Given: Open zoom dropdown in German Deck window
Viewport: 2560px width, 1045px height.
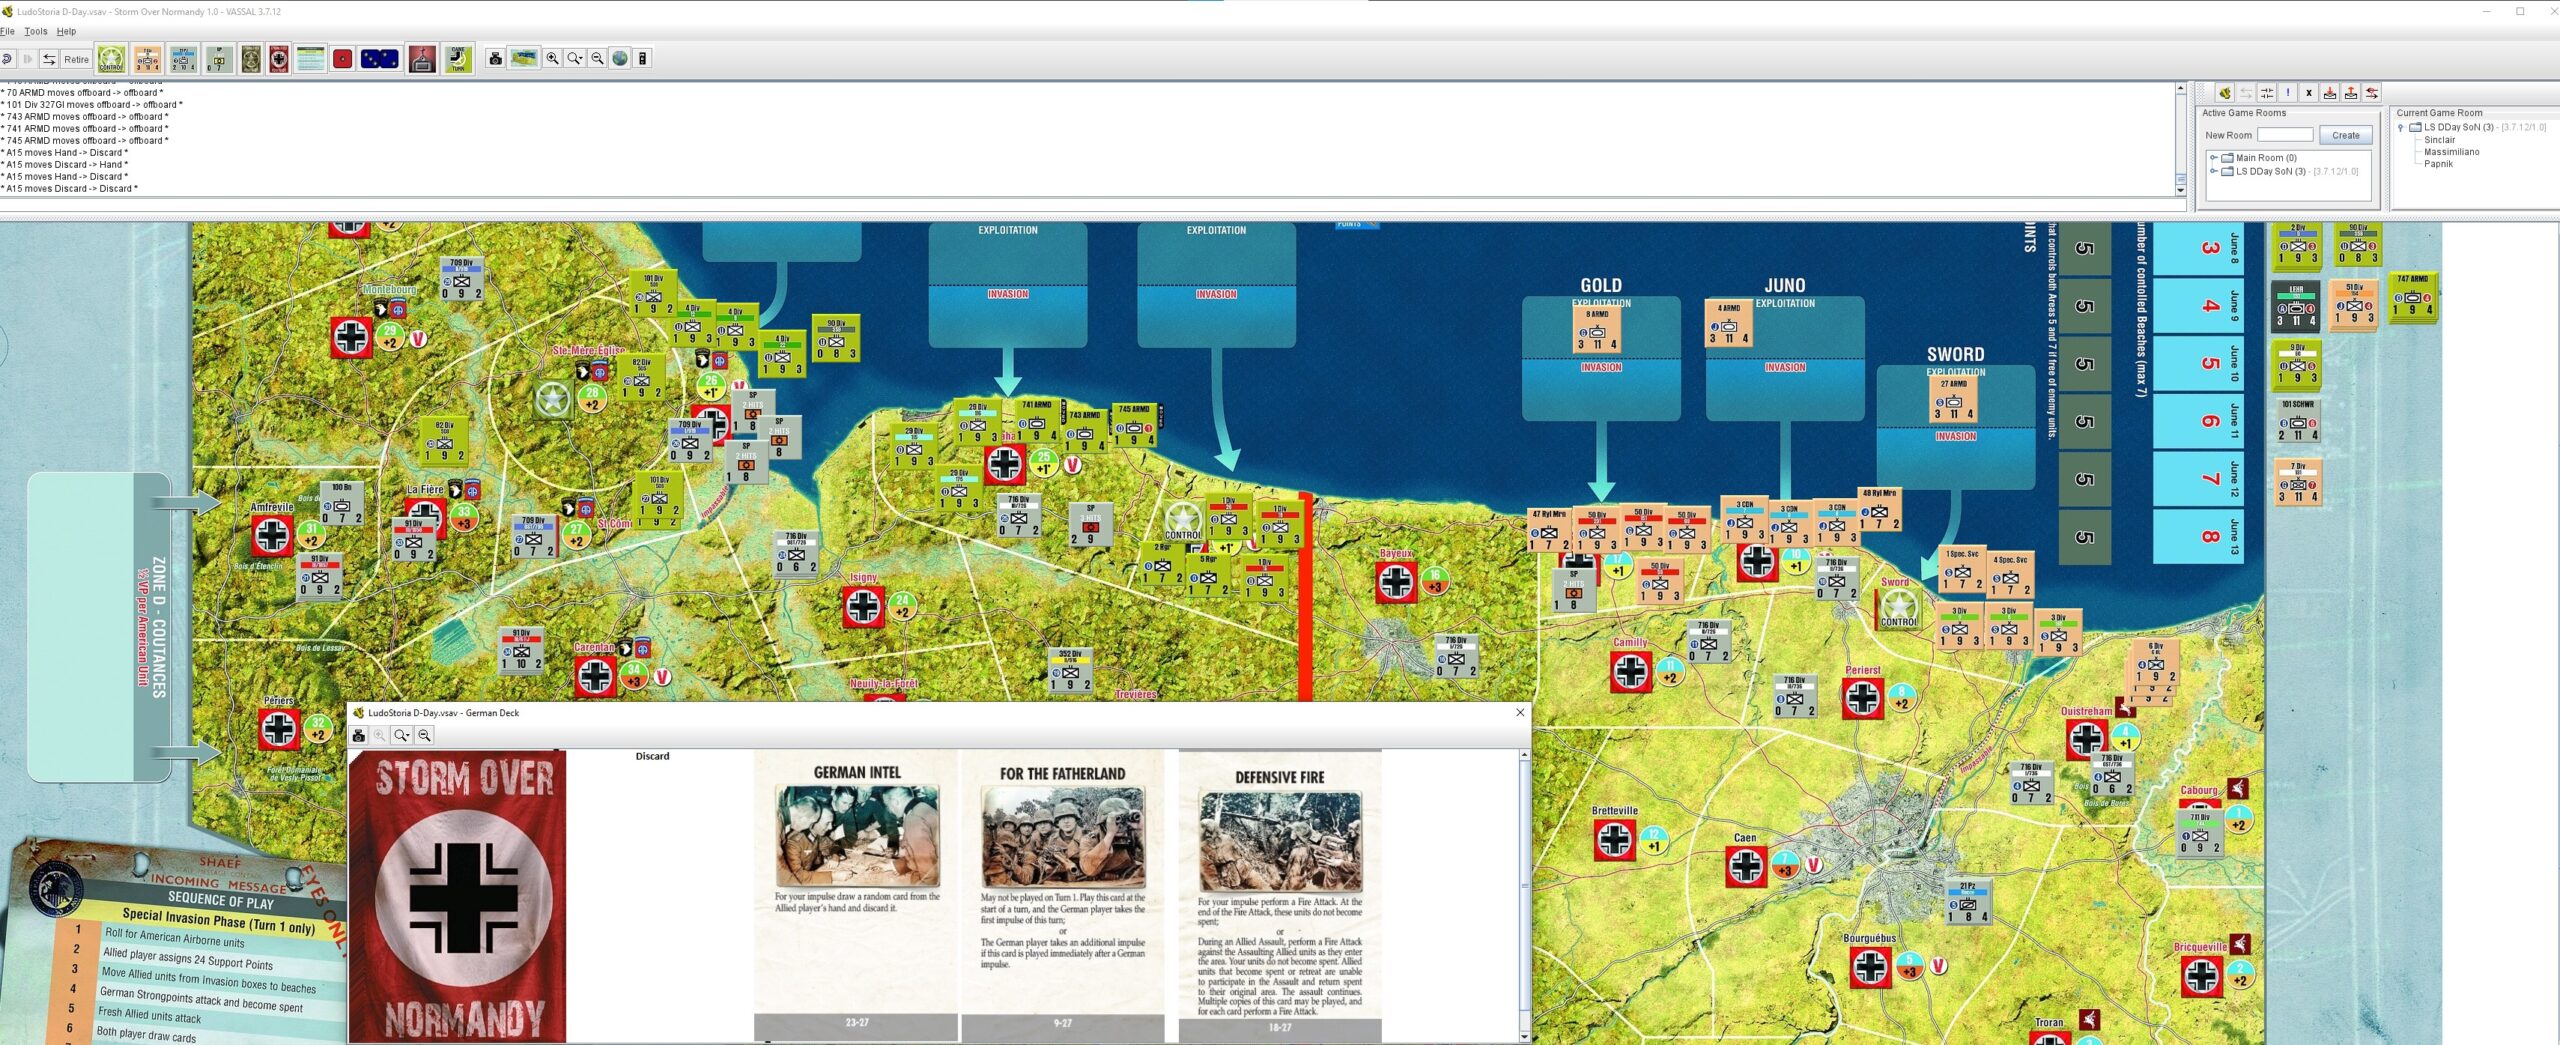Looking at the screenshot, I should click(402, 735).
